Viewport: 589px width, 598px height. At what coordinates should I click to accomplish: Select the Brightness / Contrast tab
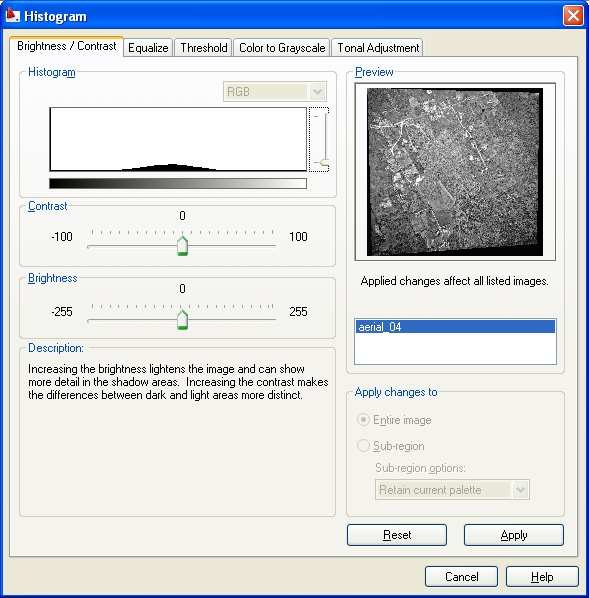(66, 46)
